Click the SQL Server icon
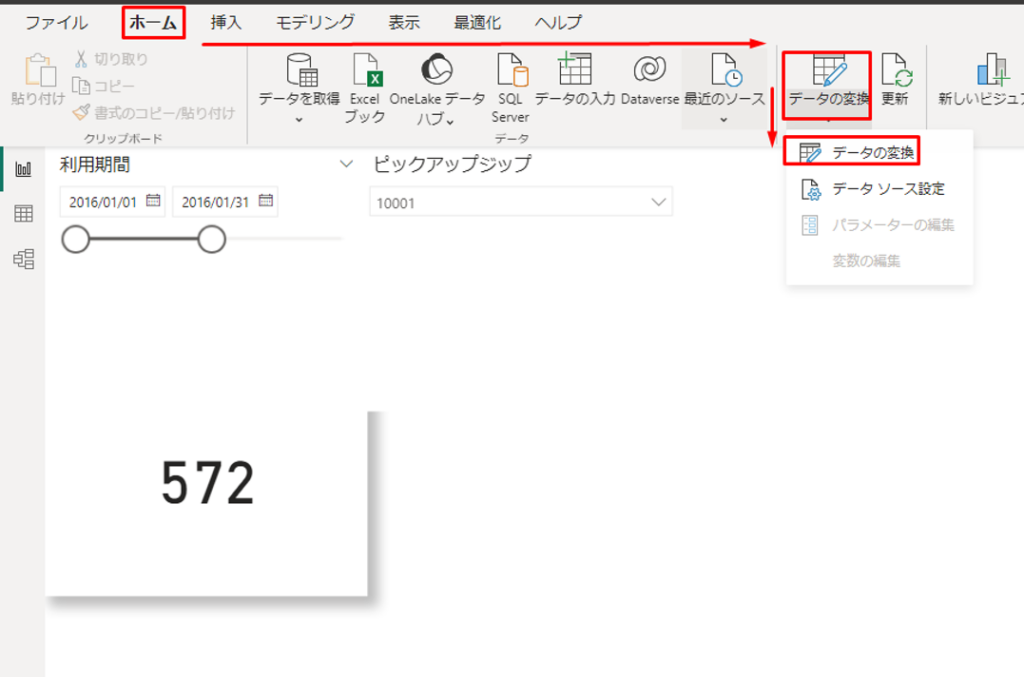This screenshot has height=677, width=1024. 511,71
